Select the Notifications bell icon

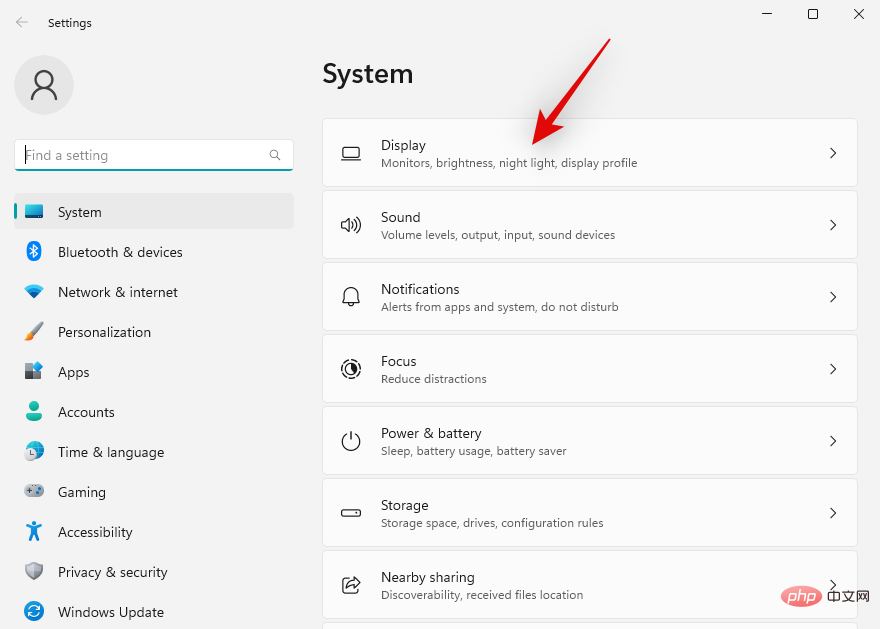tap(351, 296)
